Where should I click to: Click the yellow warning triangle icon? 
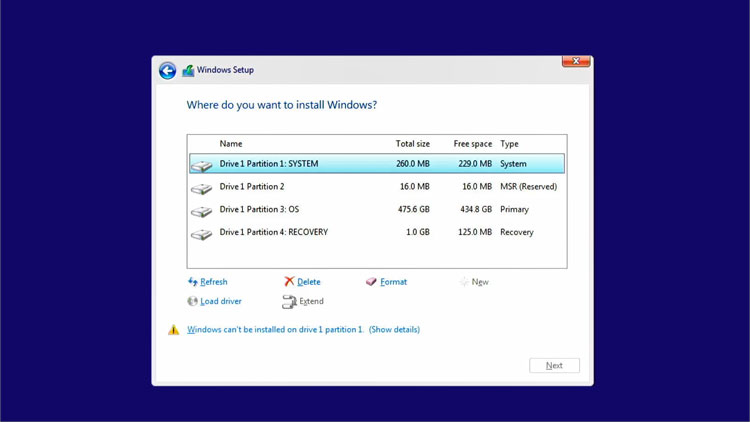point(174,330)
